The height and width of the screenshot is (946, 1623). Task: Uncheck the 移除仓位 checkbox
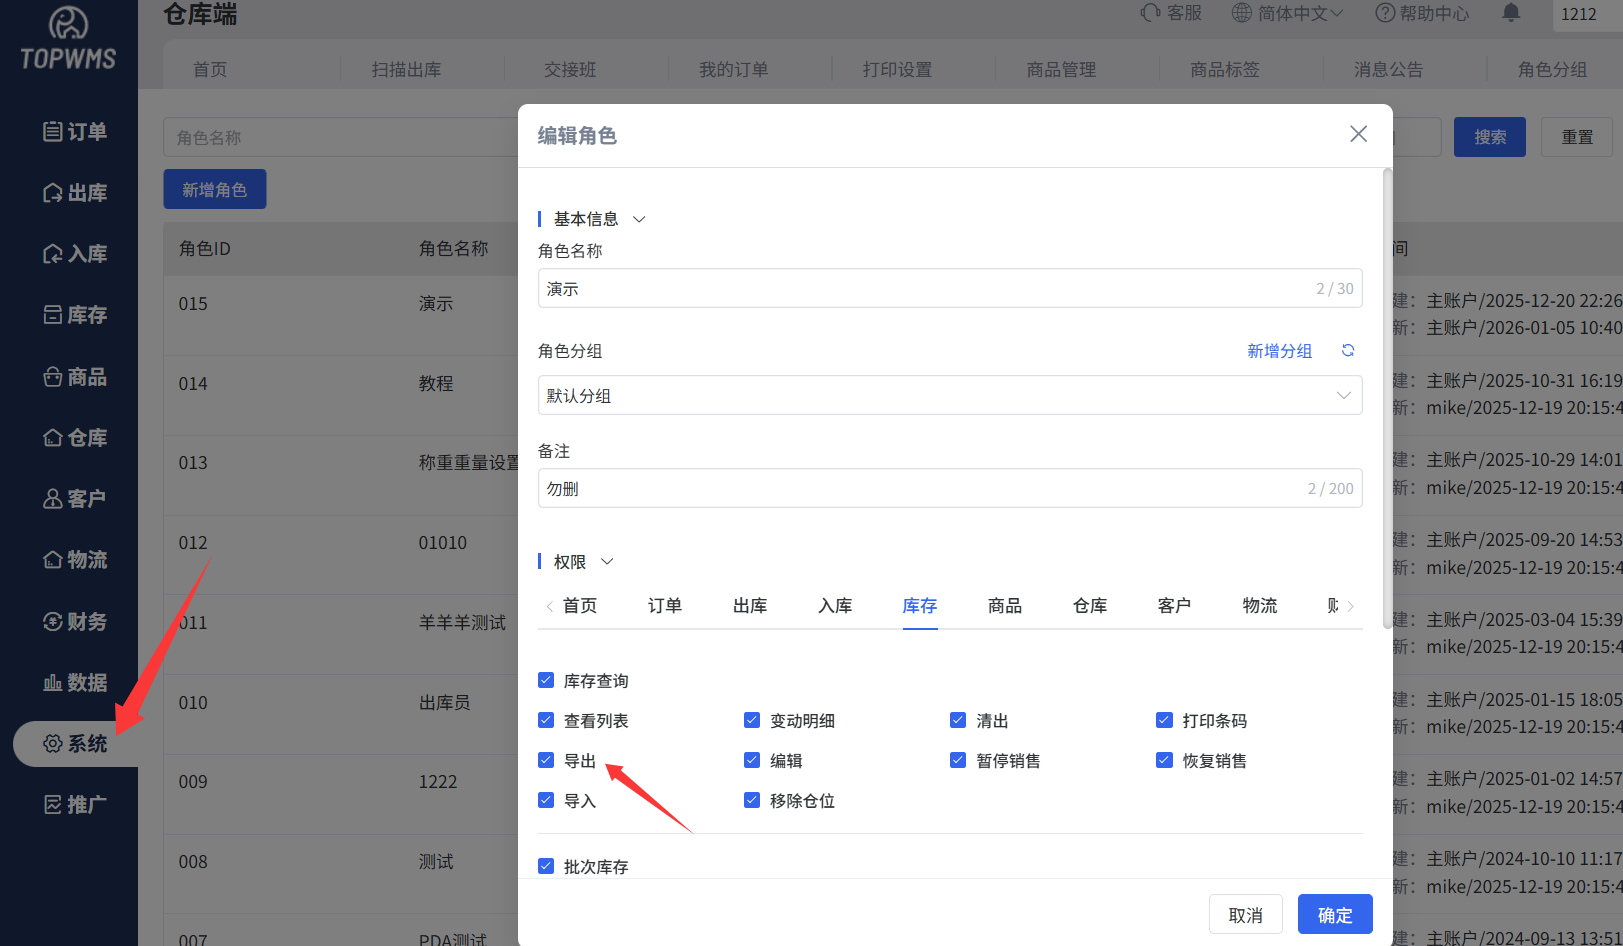pos(752,800)
